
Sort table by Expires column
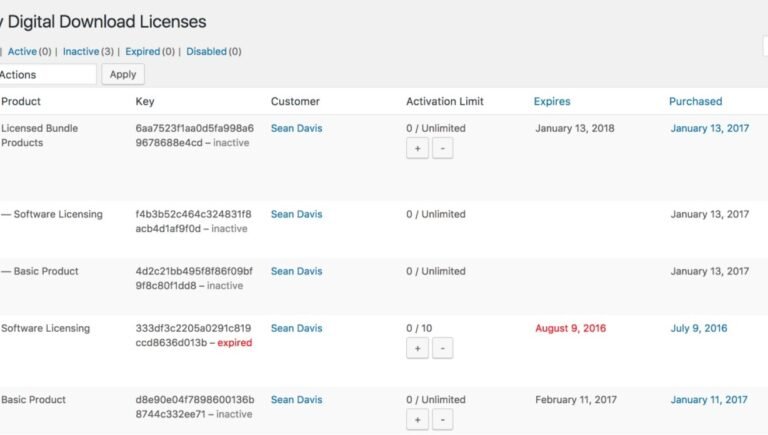(x=552, y=101)
